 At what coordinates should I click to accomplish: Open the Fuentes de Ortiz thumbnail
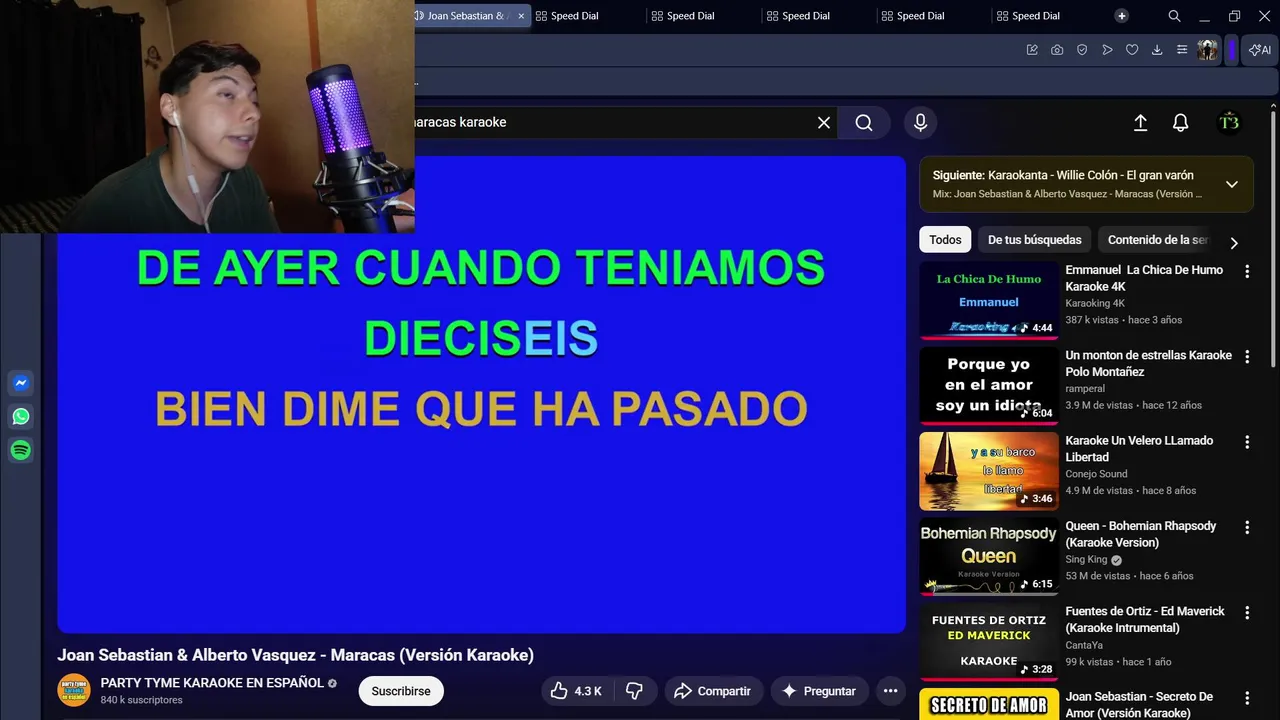click(x=989, y=642)
